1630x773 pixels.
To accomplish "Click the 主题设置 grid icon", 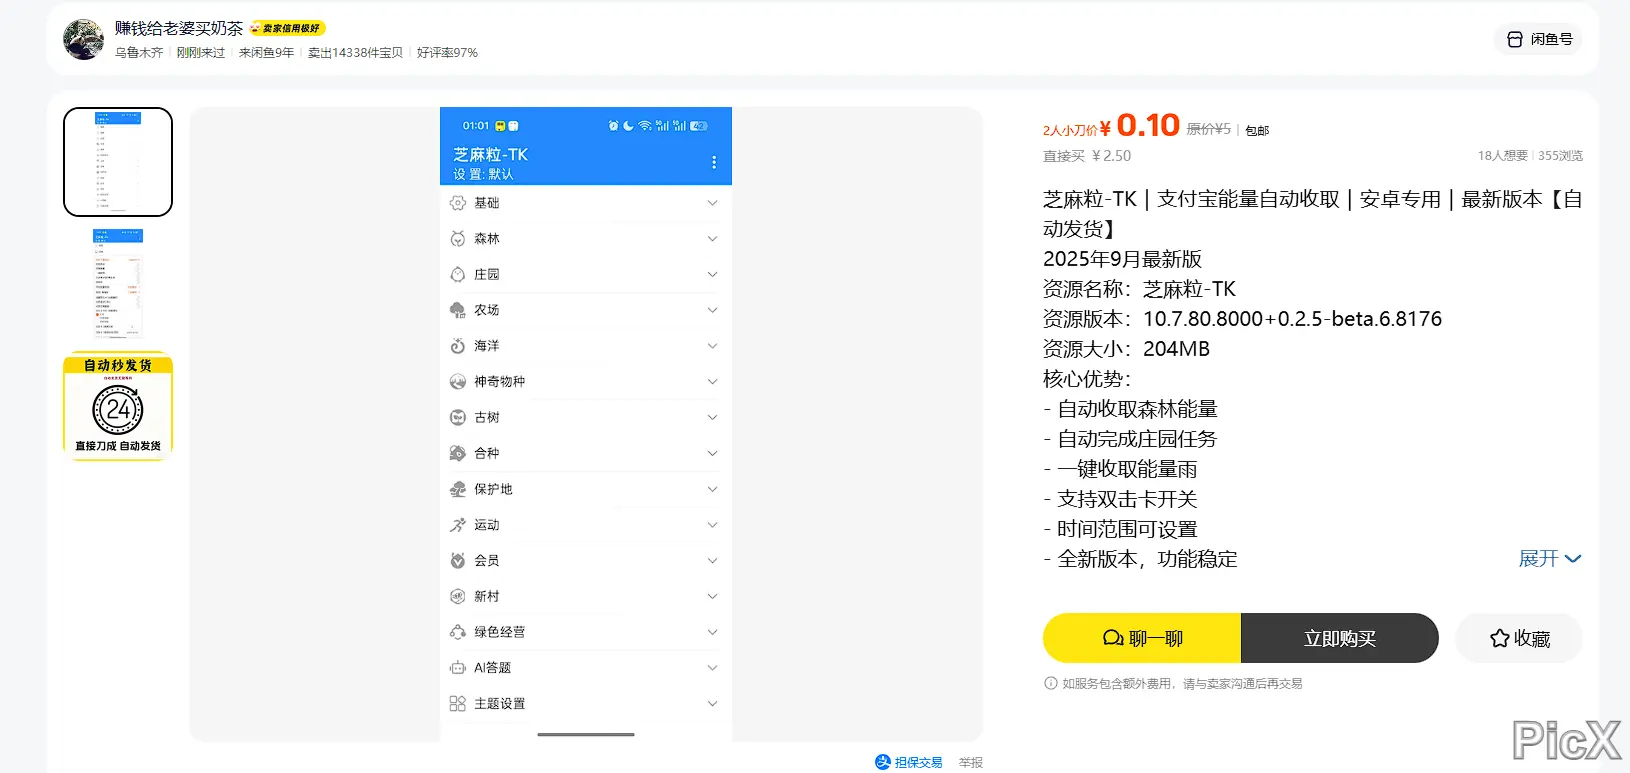I will pos(458,704).
